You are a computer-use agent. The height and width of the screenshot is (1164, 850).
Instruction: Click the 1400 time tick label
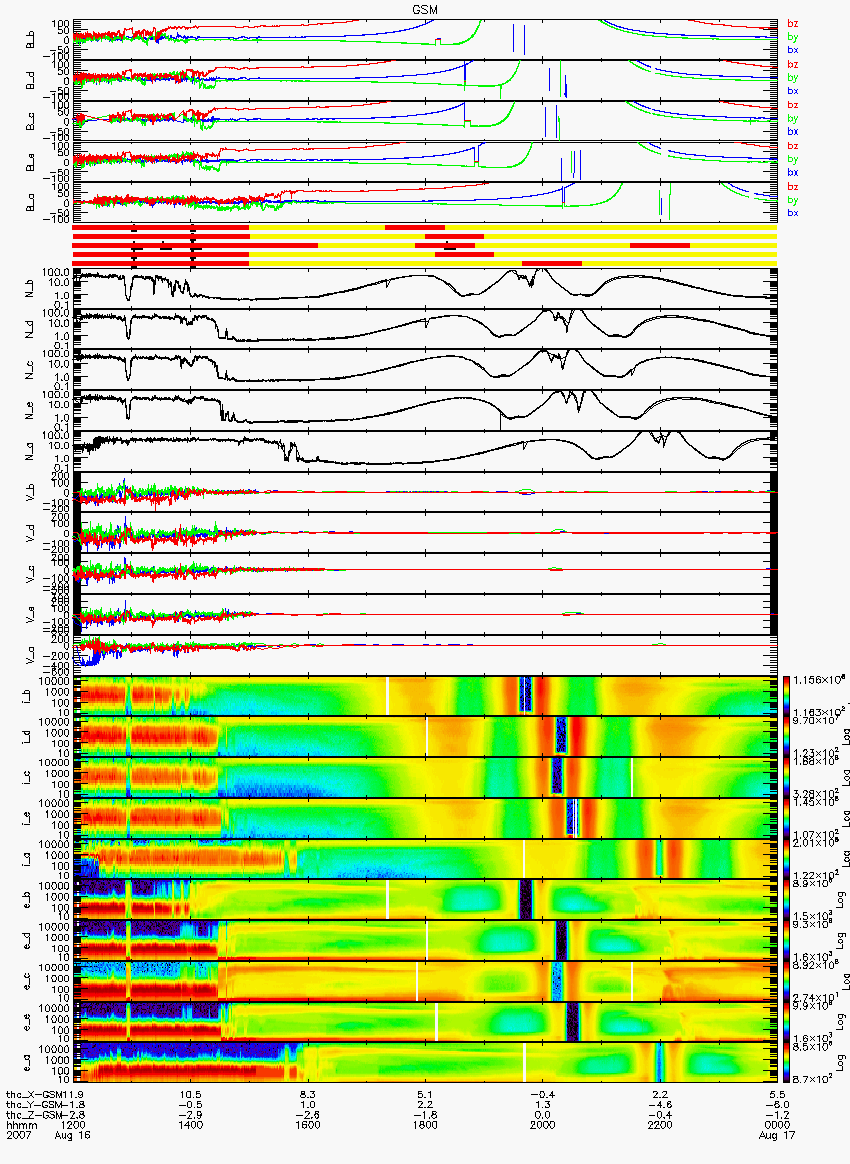191,1125
